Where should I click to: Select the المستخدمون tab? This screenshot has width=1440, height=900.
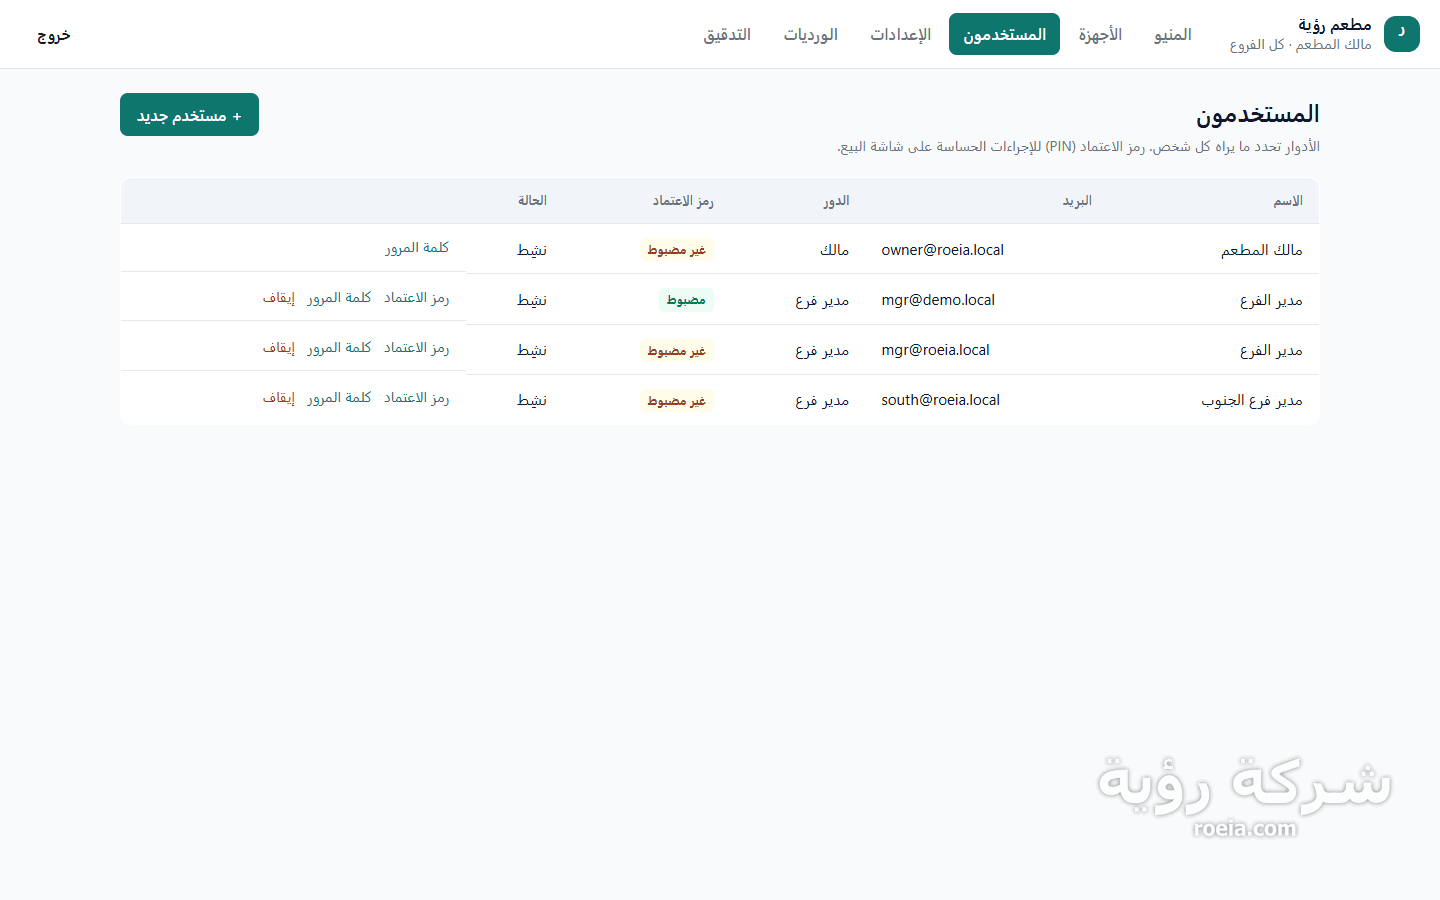pyautogui.click(x=1004, y=34)
